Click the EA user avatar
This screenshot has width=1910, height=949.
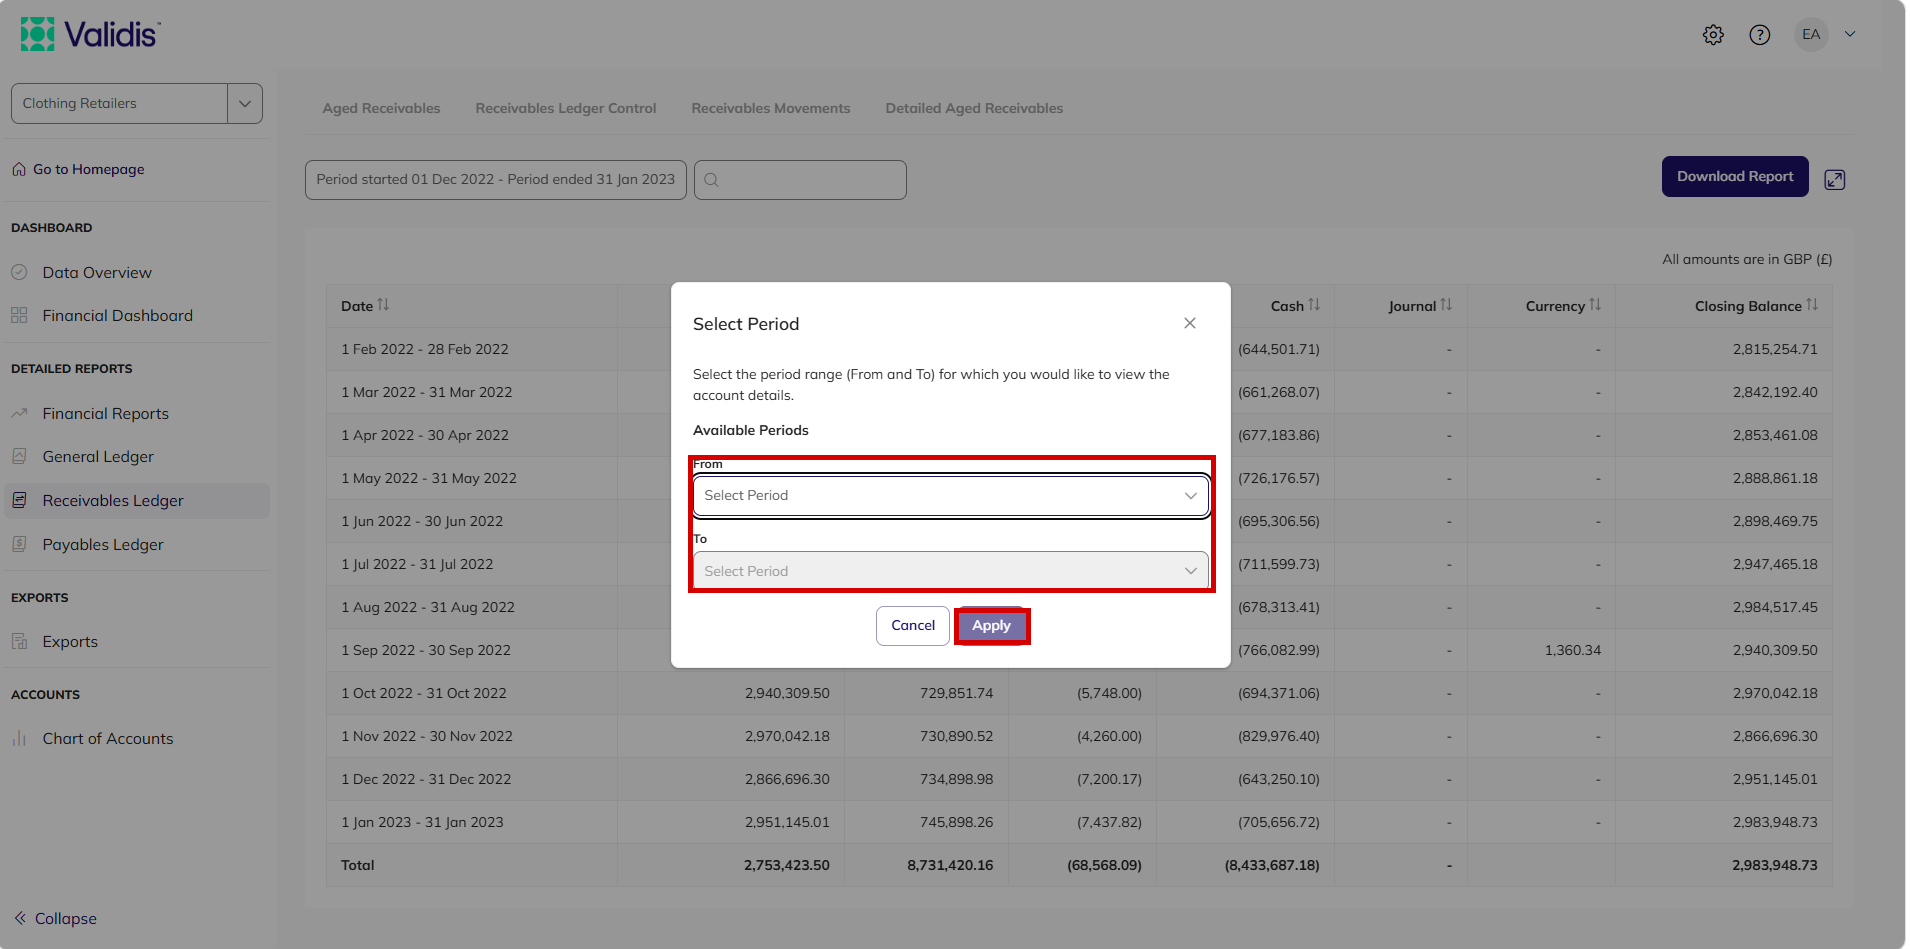click(x=1811, y=34)
